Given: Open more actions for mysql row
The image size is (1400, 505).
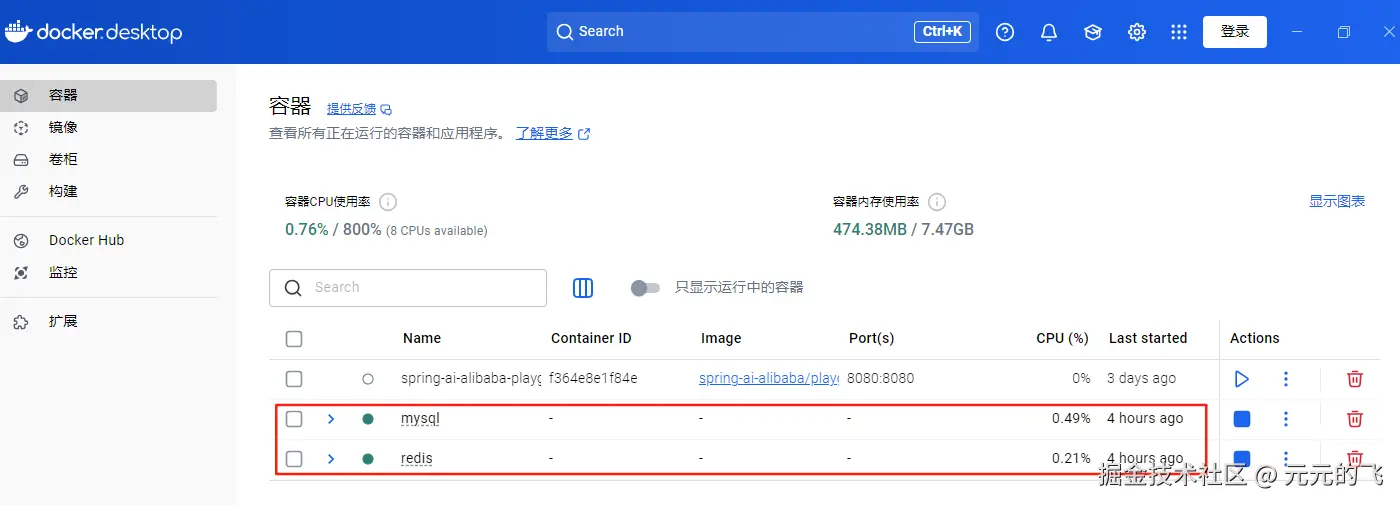Looking at the screenshot, I should 1286,419.
